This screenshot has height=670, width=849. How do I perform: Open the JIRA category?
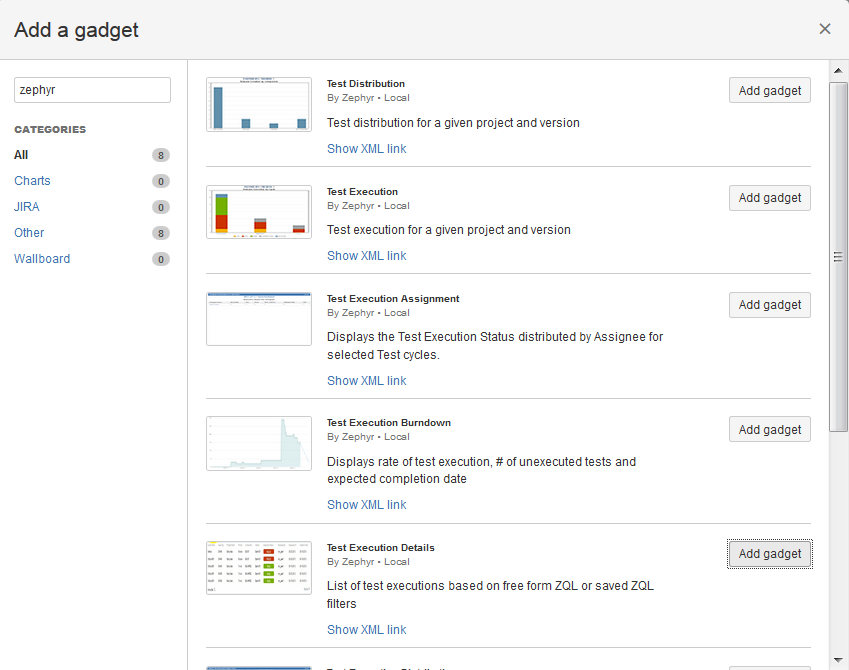[27, 207]
